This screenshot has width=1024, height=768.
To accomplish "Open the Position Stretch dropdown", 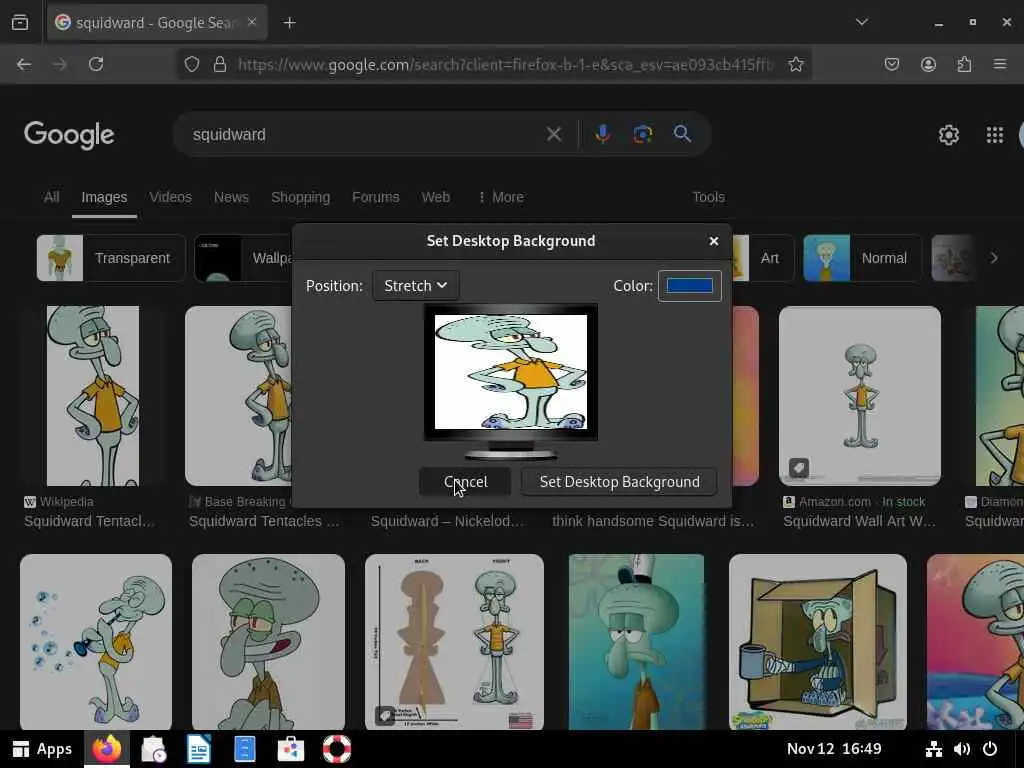I will tap(416, 286).
